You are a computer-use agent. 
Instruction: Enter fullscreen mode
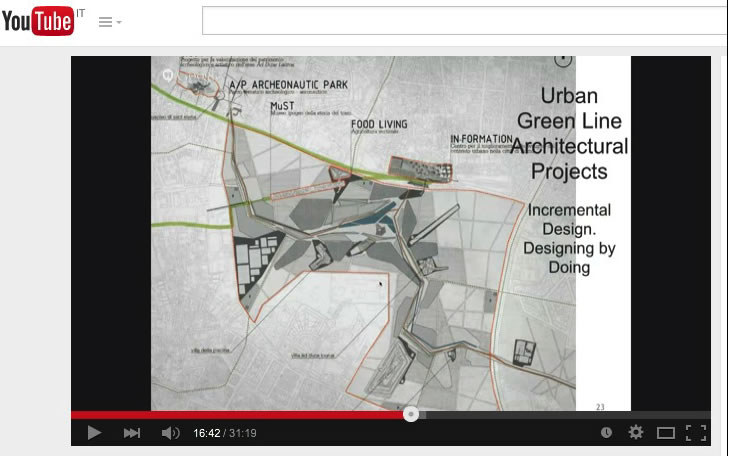tap(695, 432)
